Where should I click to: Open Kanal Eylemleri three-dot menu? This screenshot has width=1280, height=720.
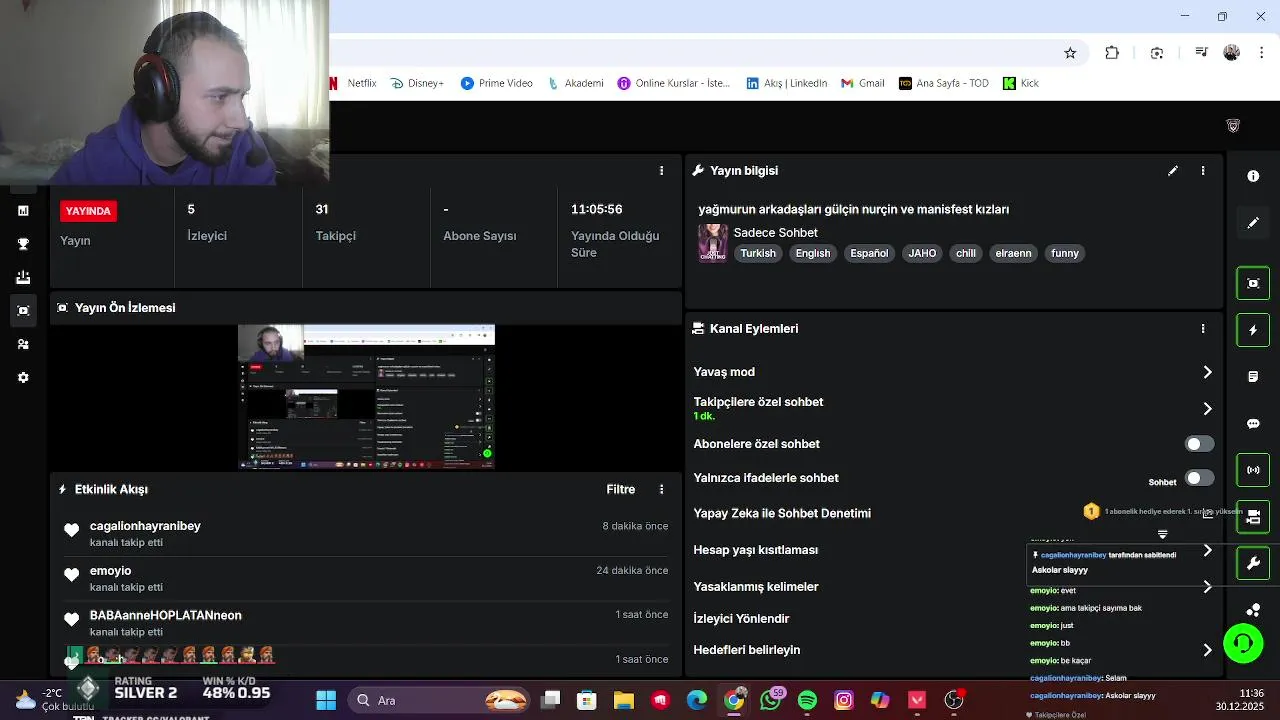[x=1203, y=328]
